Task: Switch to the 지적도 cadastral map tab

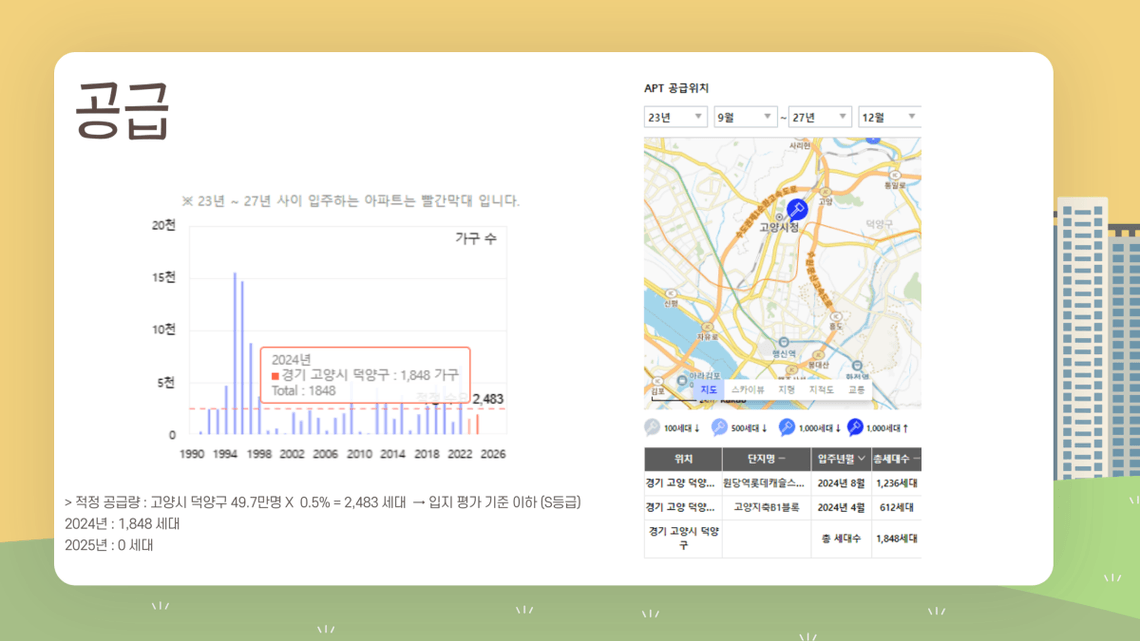Action: (x=822, y=390)
